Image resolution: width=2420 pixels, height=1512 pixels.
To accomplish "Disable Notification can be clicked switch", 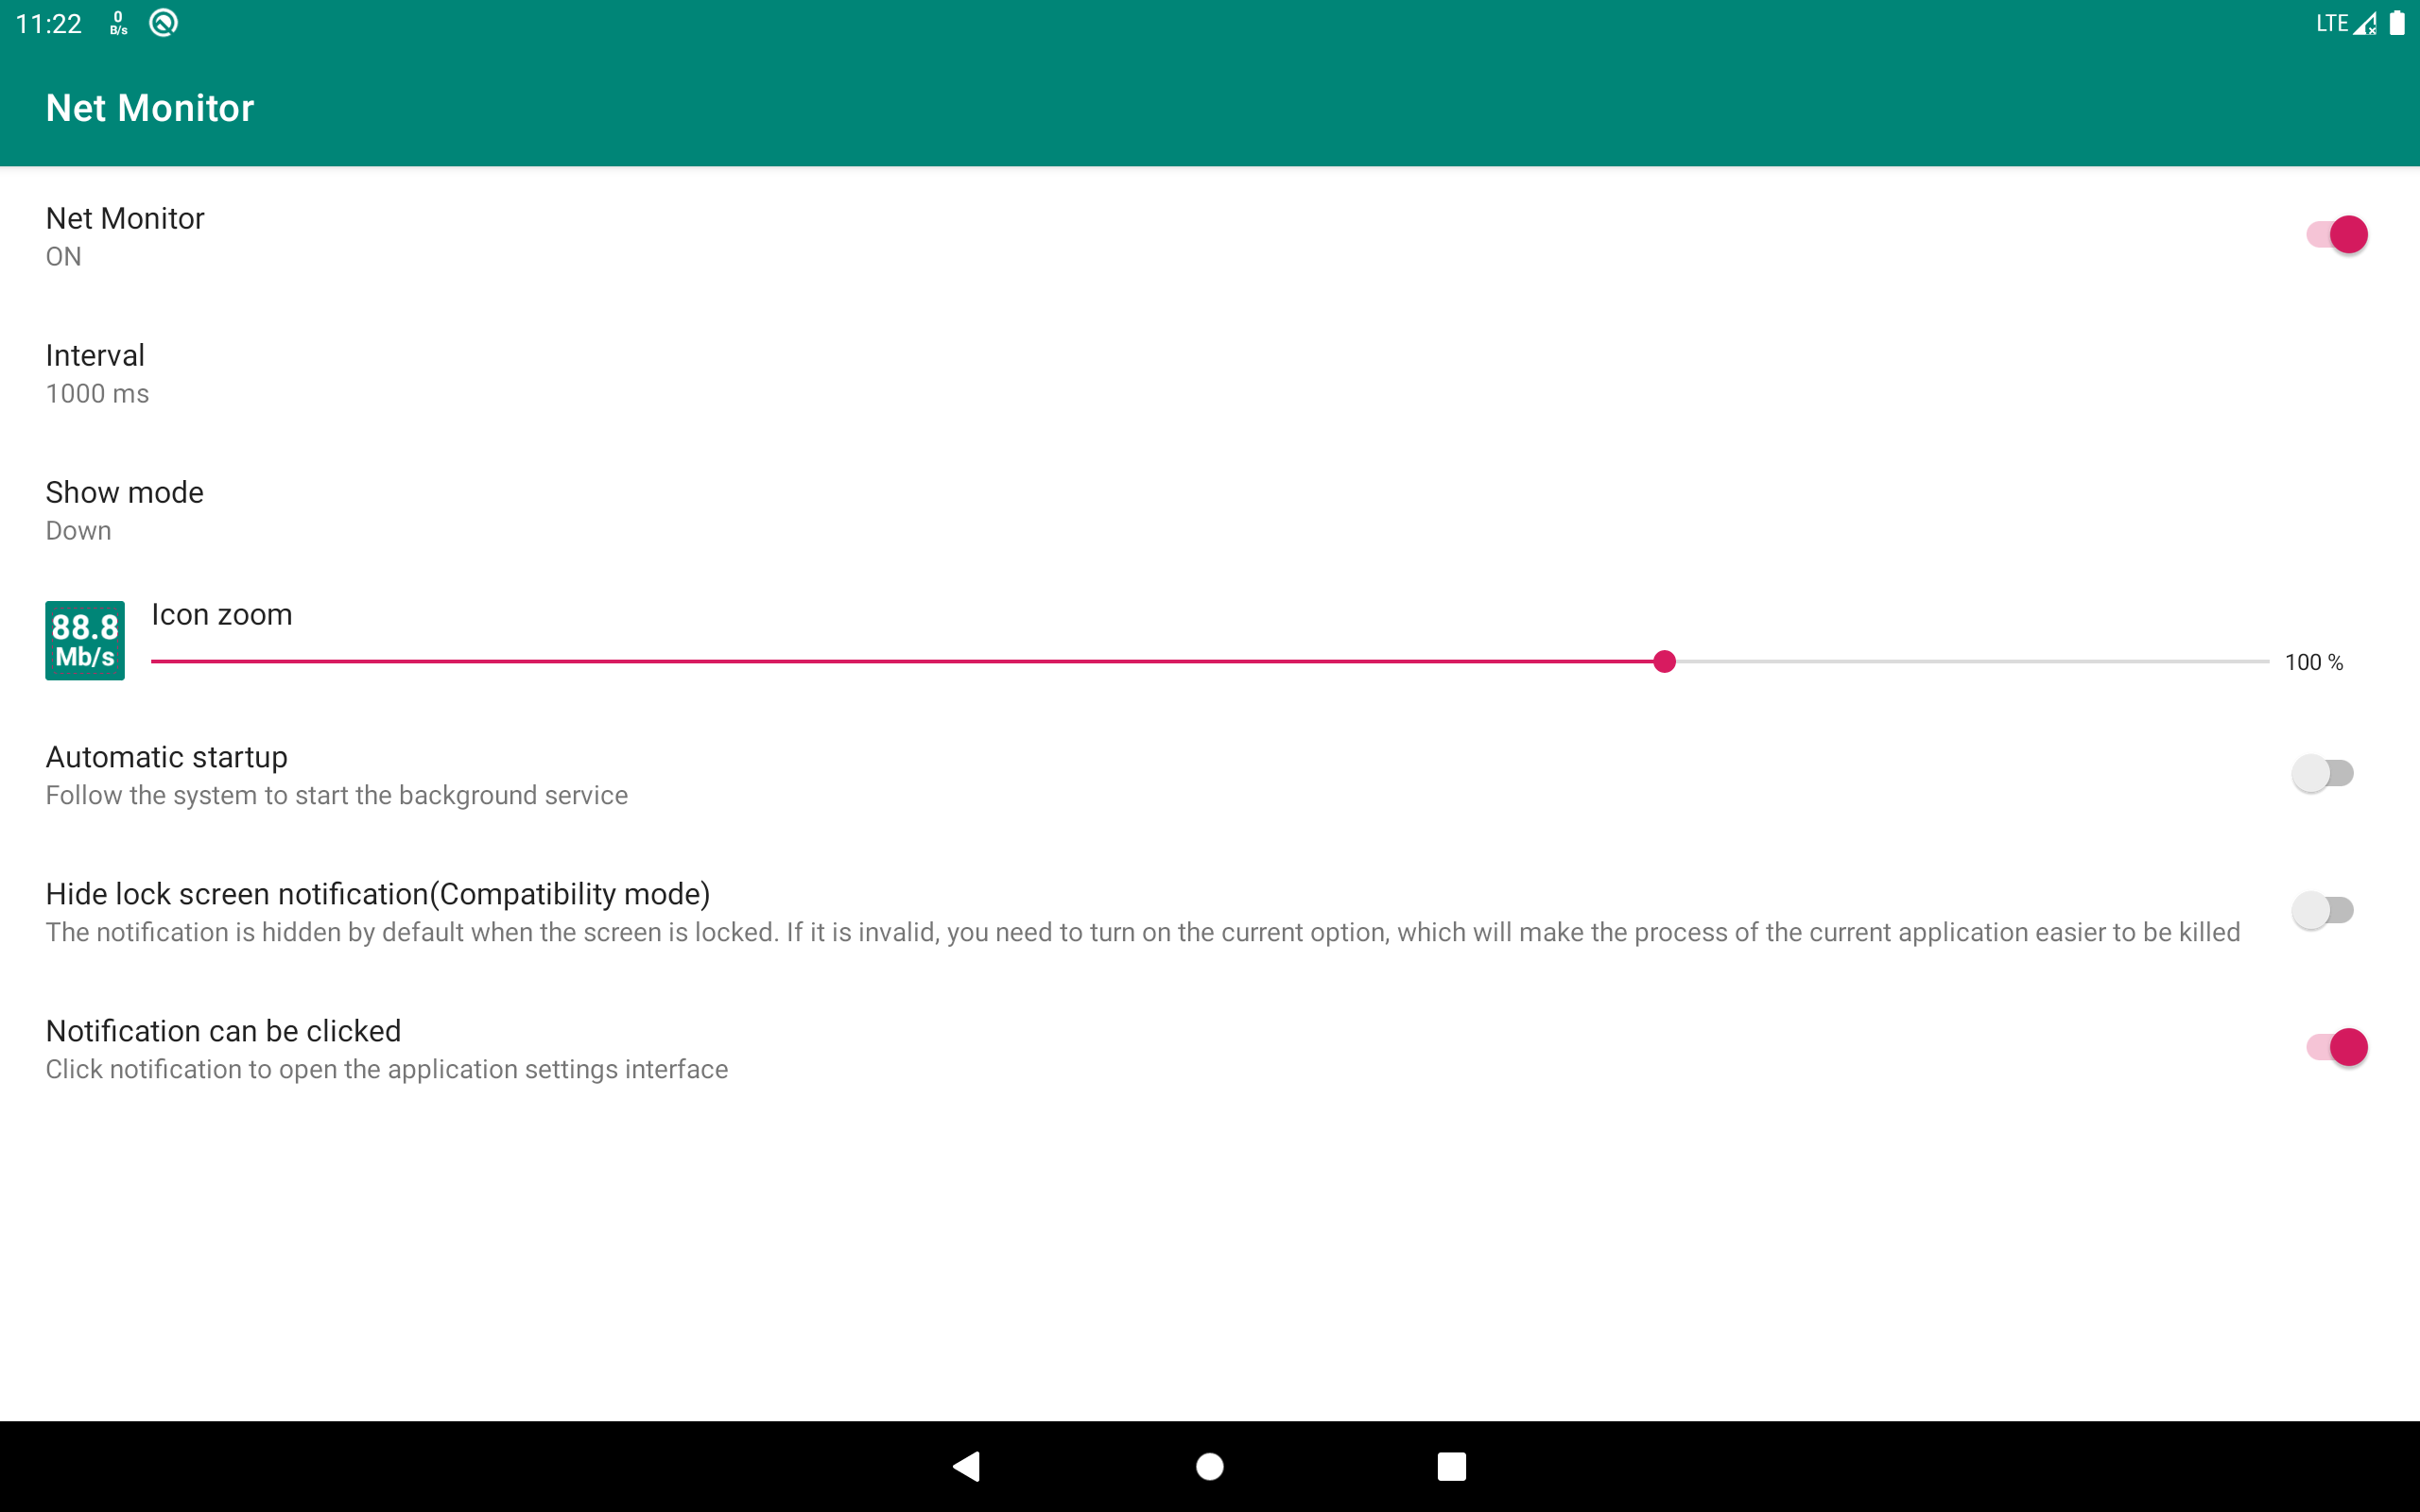I will (x=2336, y=1047).
